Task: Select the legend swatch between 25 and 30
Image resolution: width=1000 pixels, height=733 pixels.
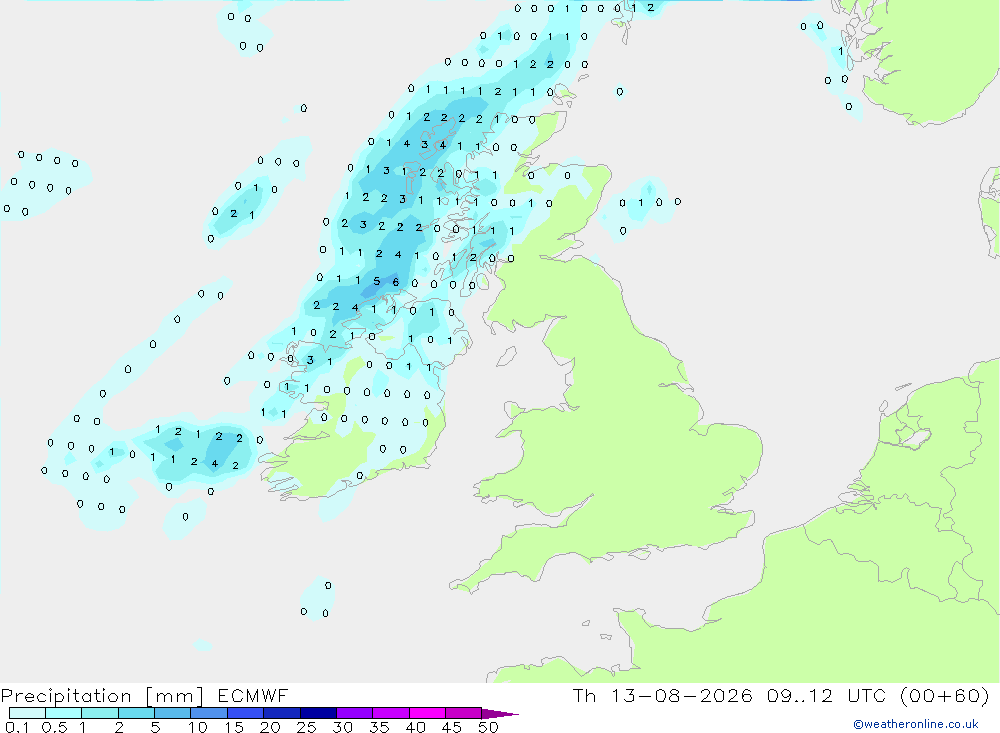Action: (x=318, y=713)
